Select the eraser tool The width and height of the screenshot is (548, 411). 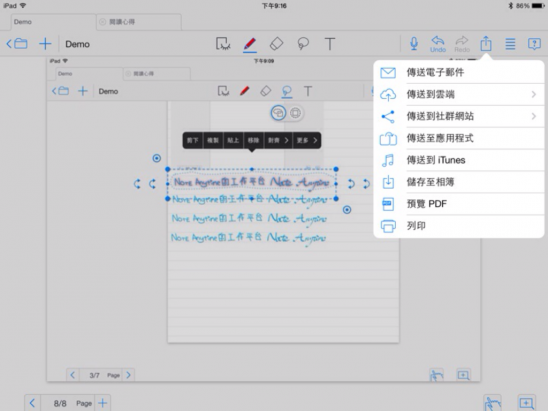tap(276, 44)
